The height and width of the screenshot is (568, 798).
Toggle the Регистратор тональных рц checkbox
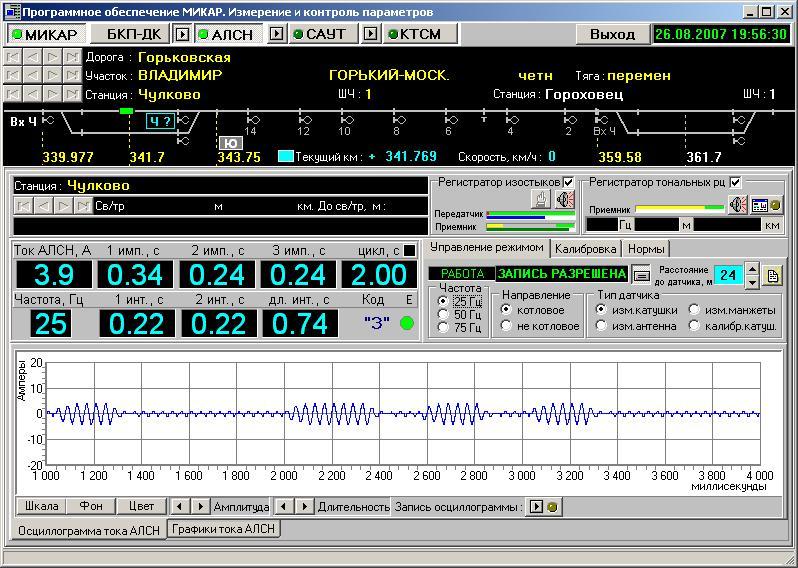pos(736,182)
